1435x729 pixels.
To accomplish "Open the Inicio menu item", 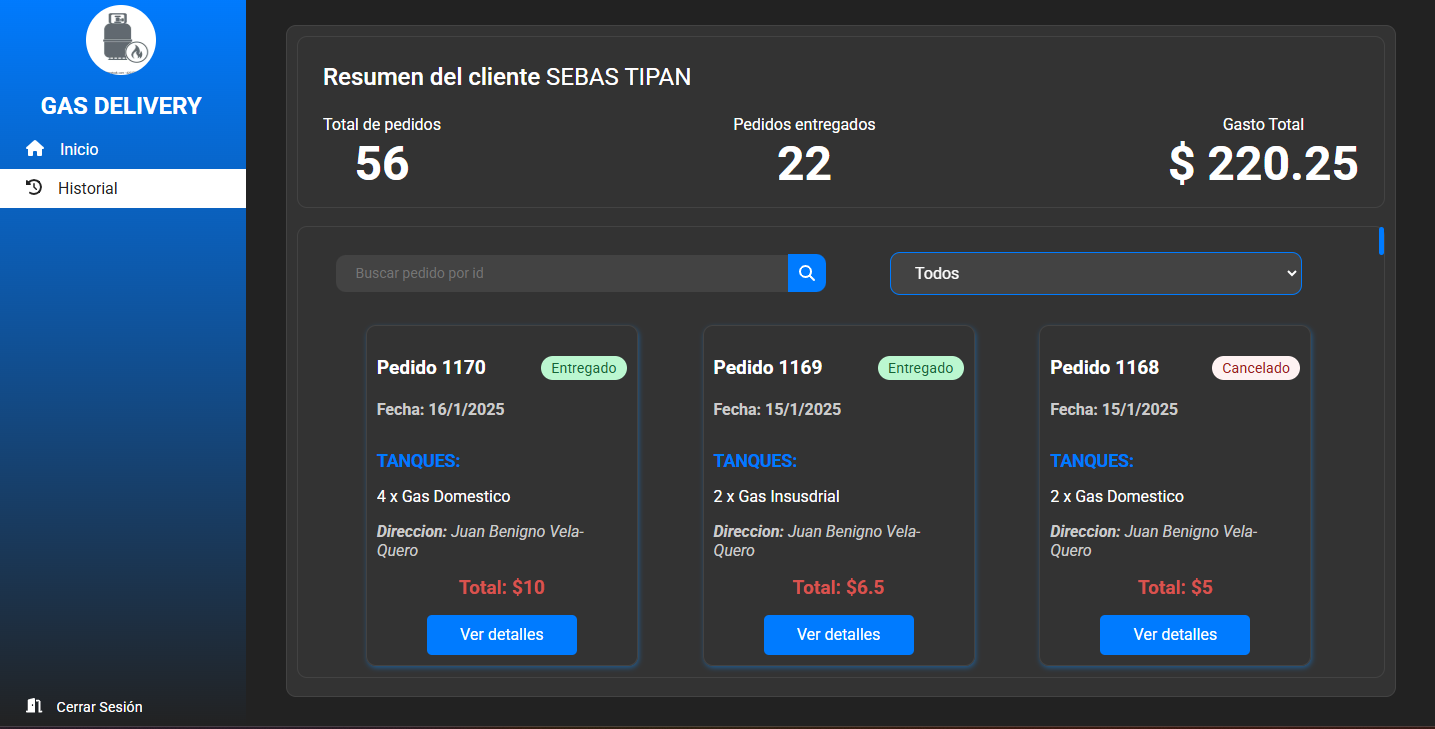I will tap(79, 149).
